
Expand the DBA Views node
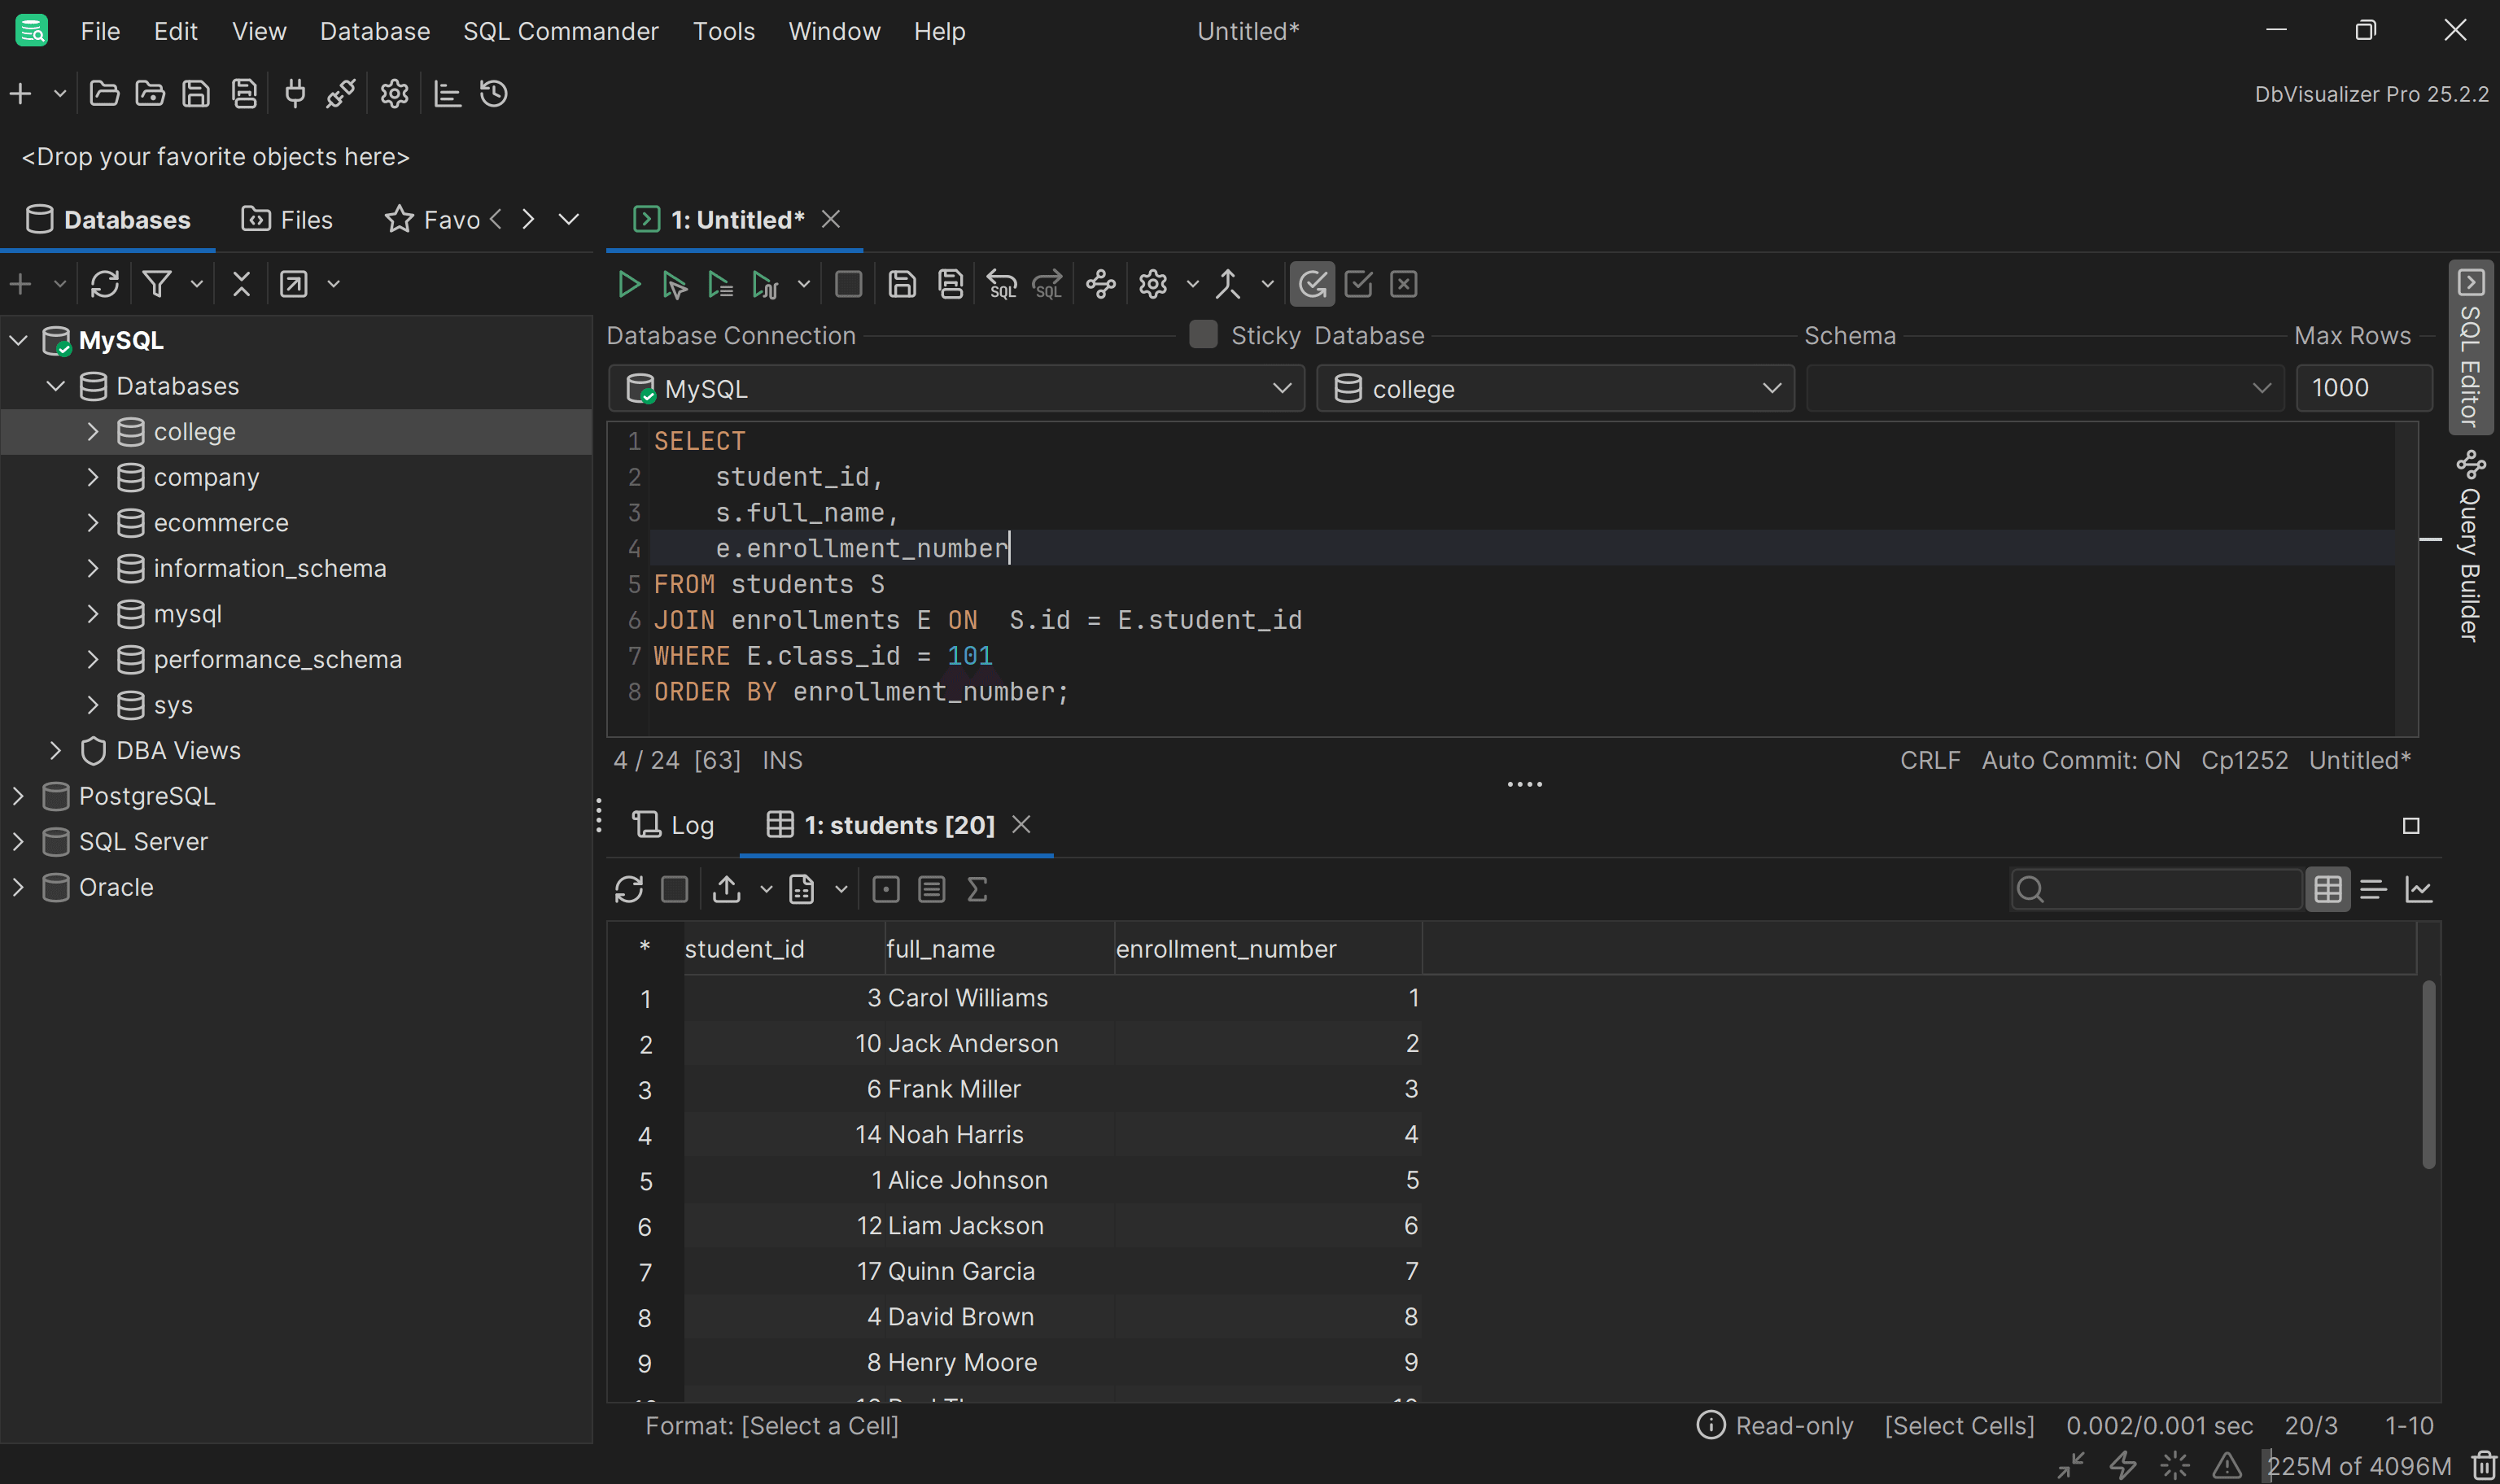pyautogui.click(x=56, y=751)
